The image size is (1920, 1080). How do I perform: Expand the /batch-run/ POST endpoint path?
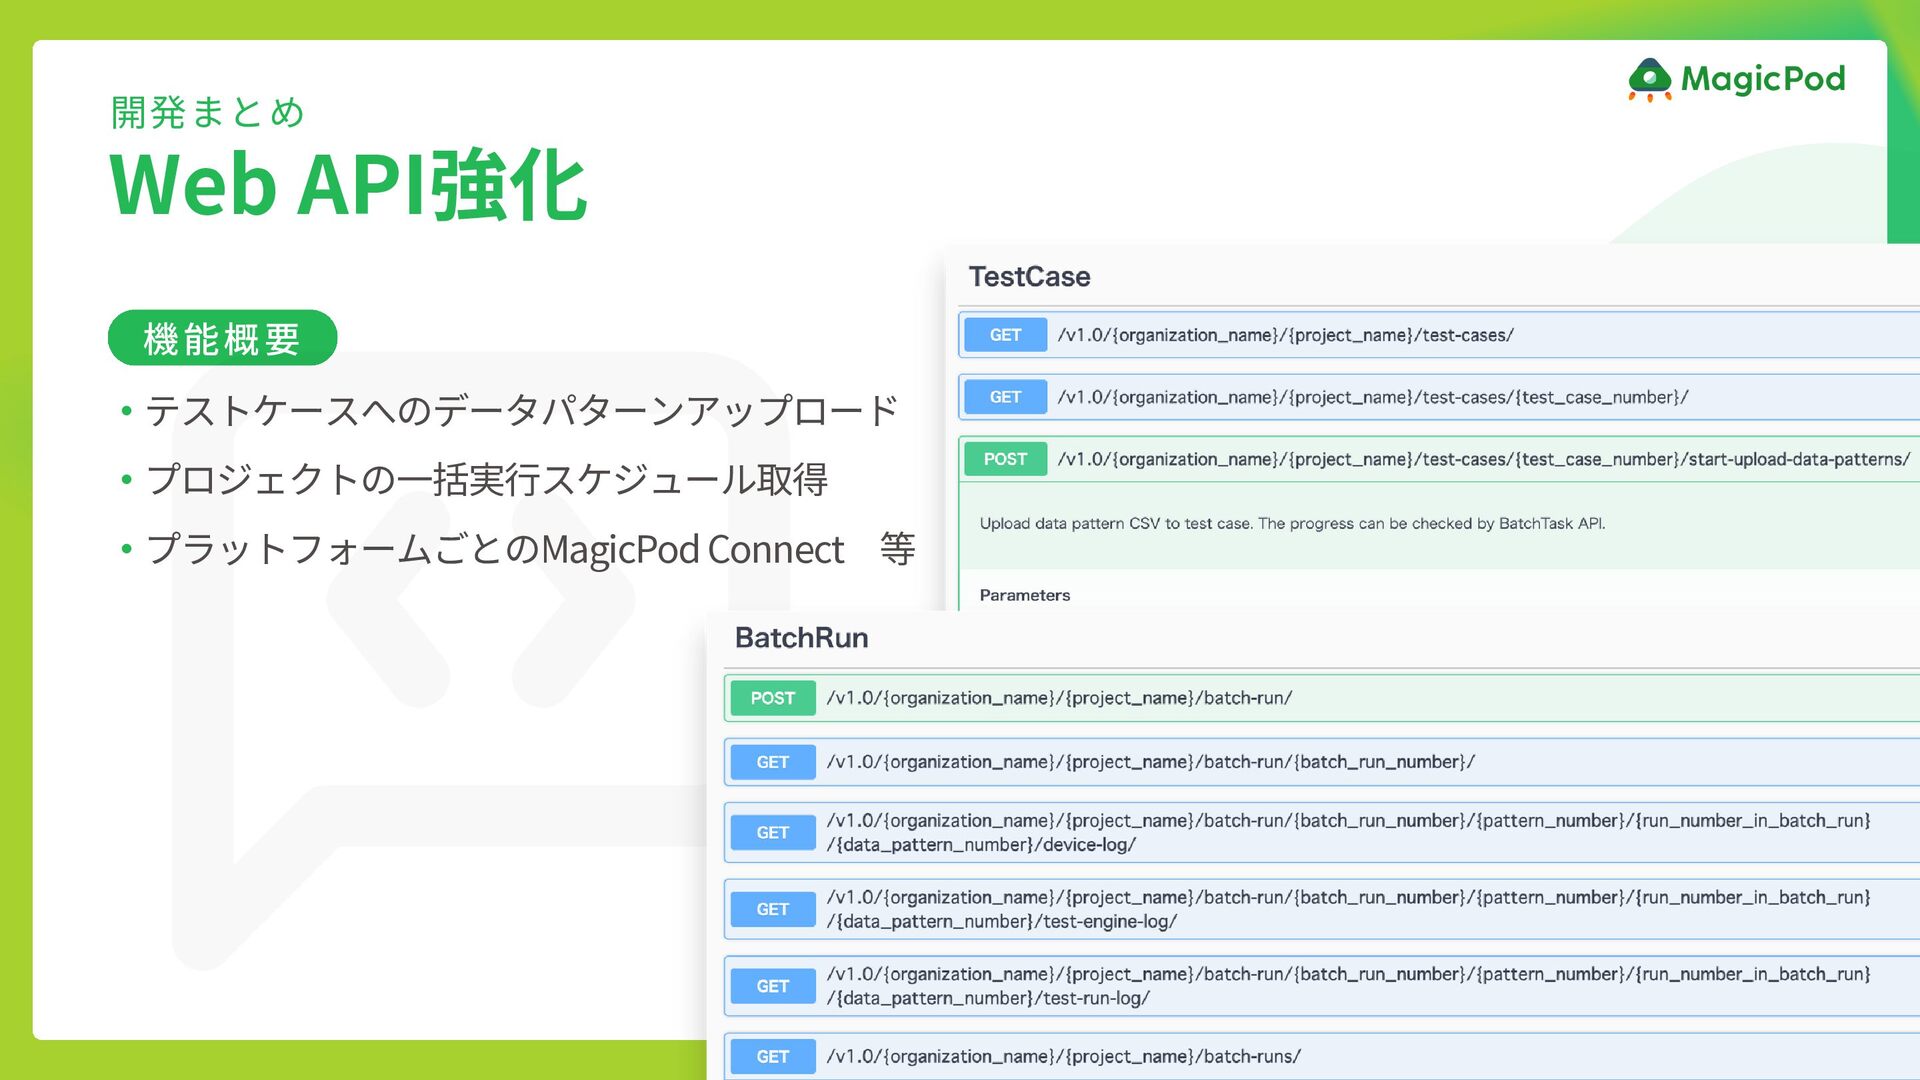point(1059,698)
